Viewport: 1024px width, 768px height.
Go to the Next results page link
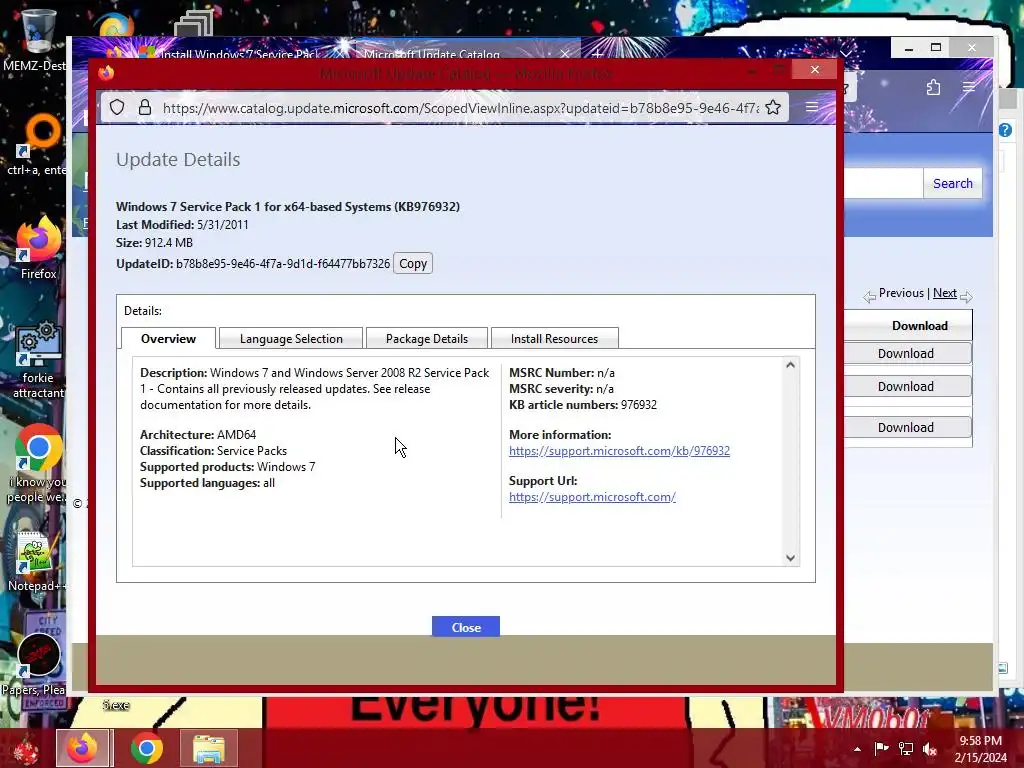(x=944, y=293)
